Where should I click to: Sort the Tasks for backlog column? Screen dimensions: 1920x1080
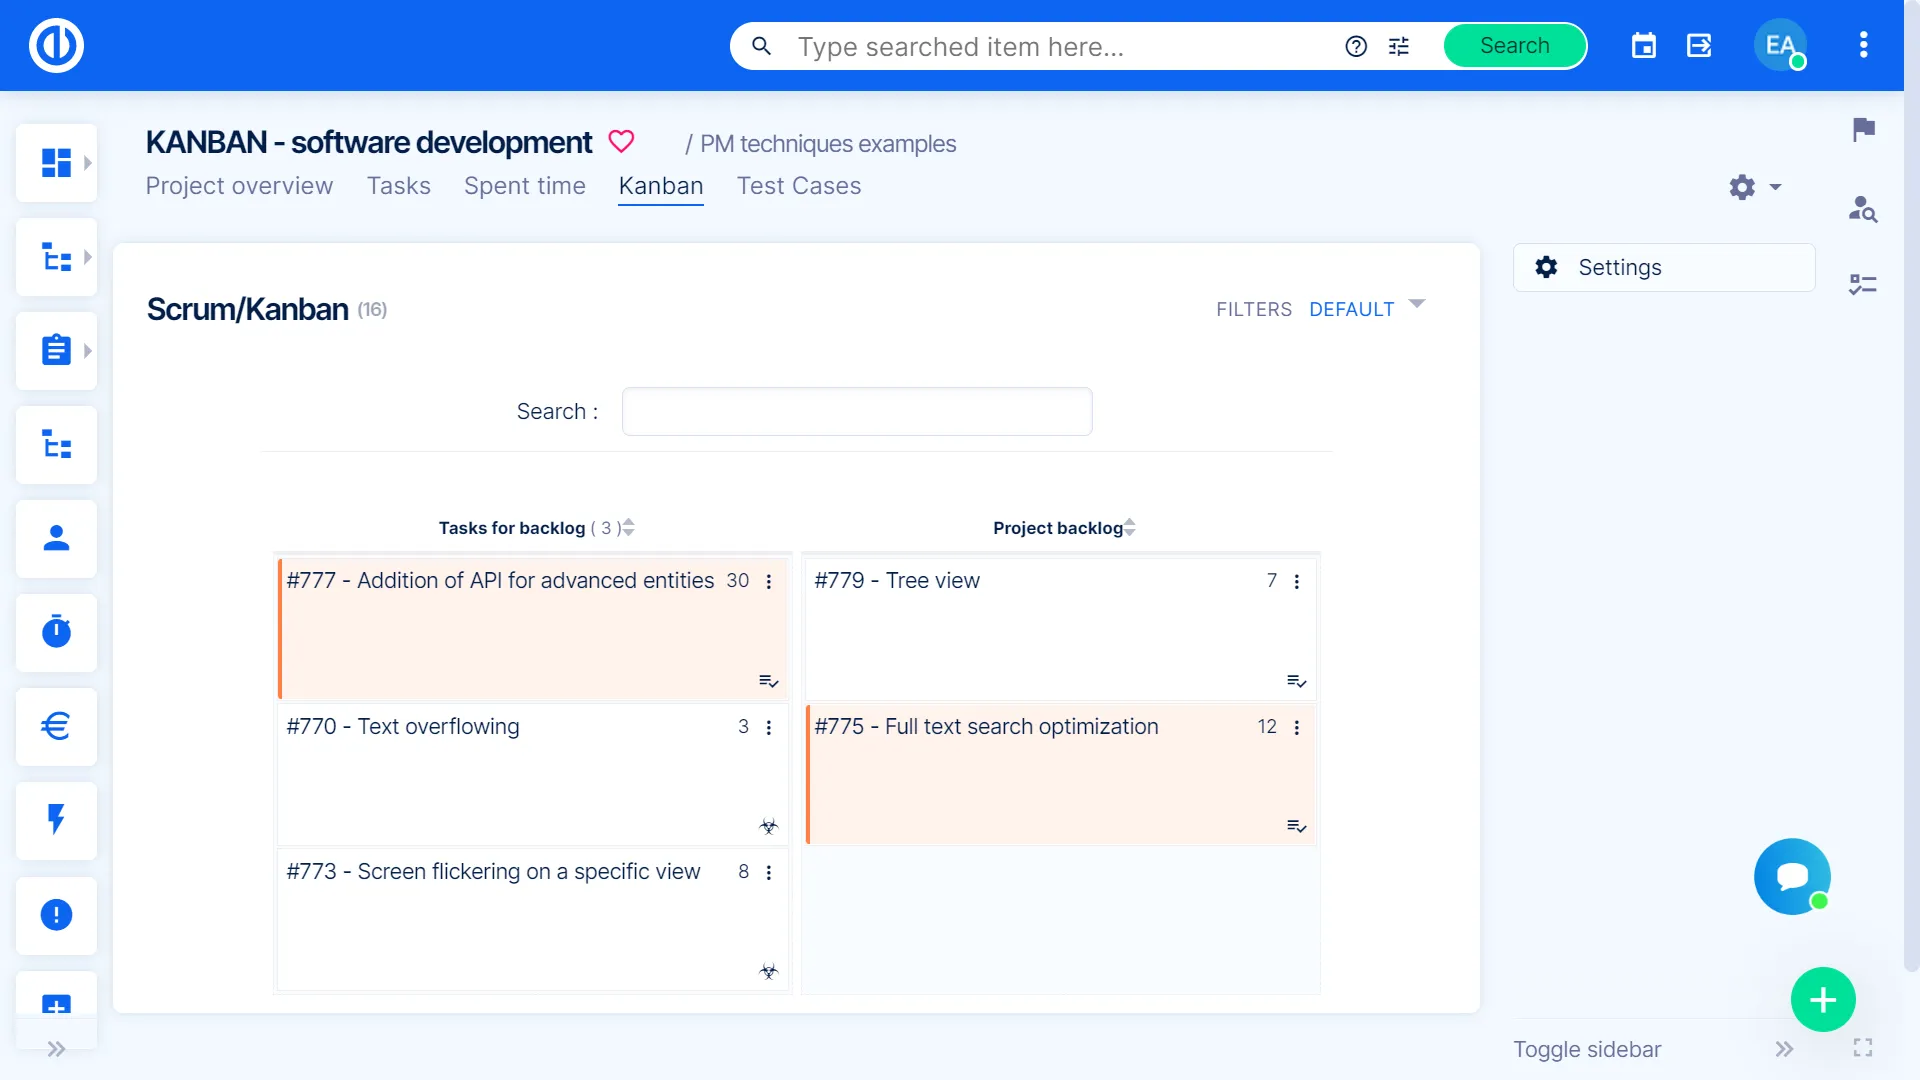[628, 528]
